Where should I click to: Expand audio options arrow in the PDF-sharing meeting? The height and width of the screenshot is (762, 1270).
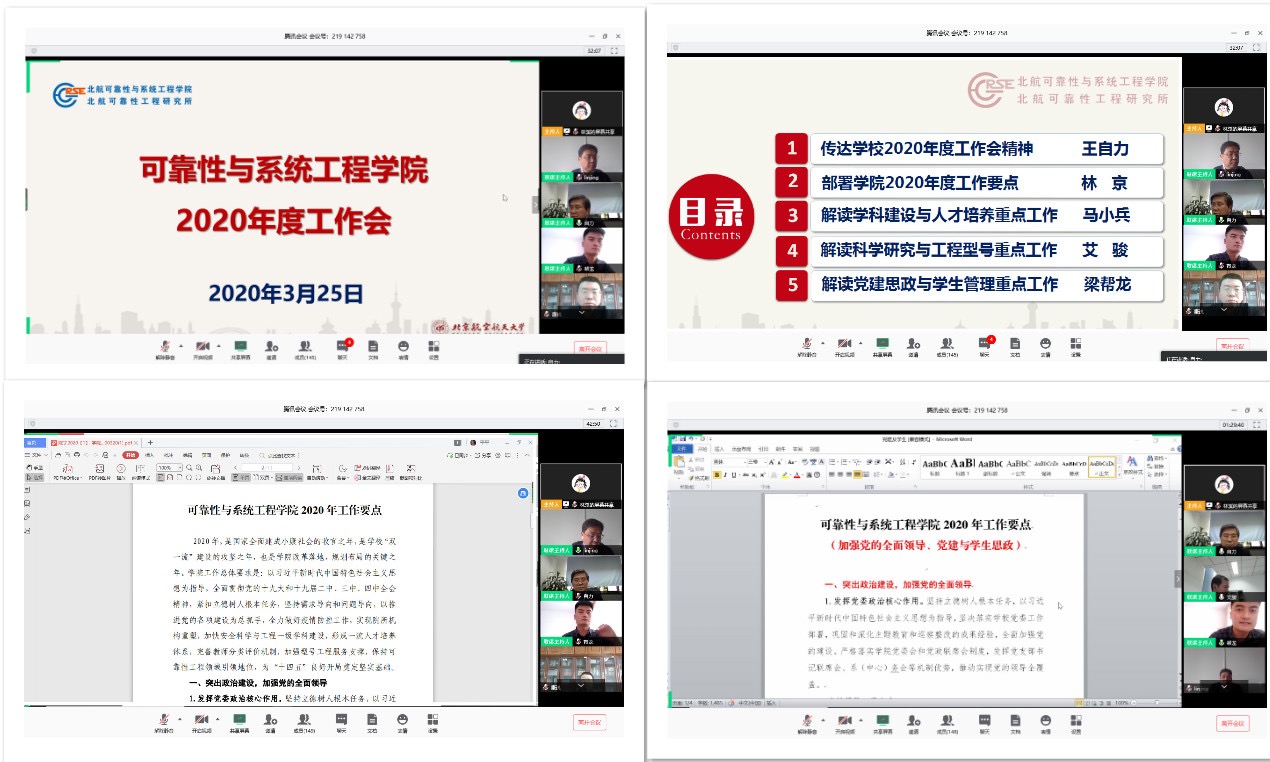point(180,720)
